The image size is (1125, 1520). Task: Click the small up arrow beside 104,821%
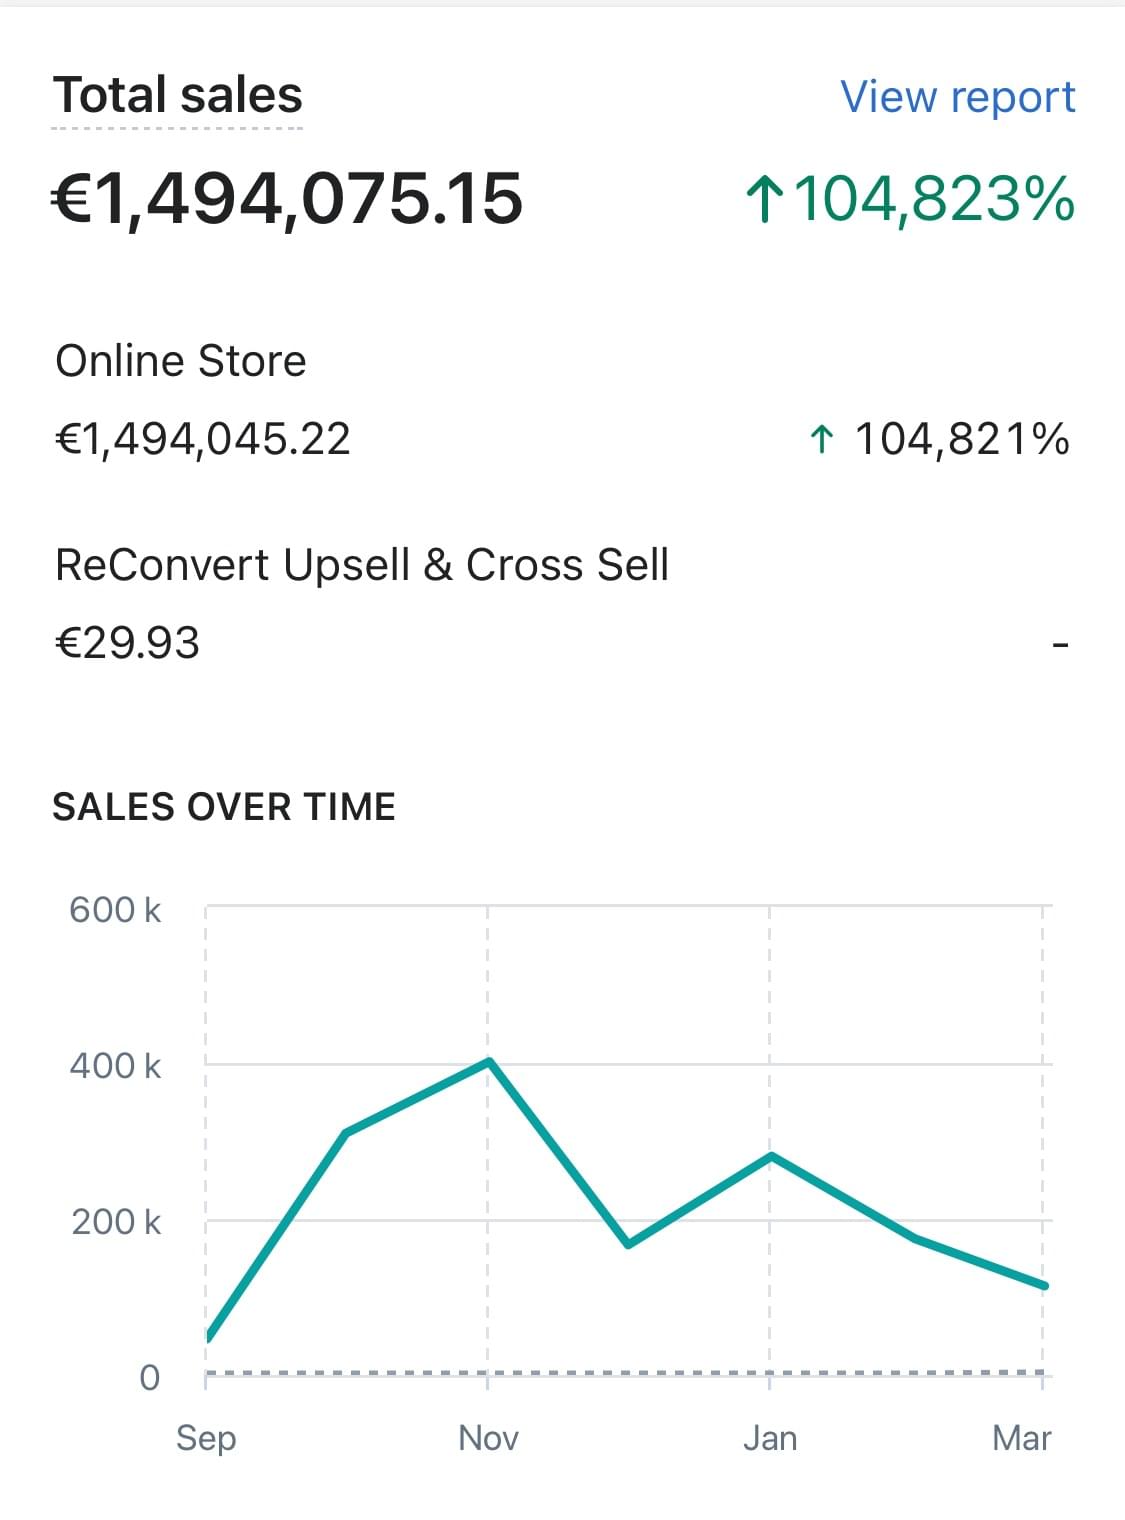pos(821,439)
